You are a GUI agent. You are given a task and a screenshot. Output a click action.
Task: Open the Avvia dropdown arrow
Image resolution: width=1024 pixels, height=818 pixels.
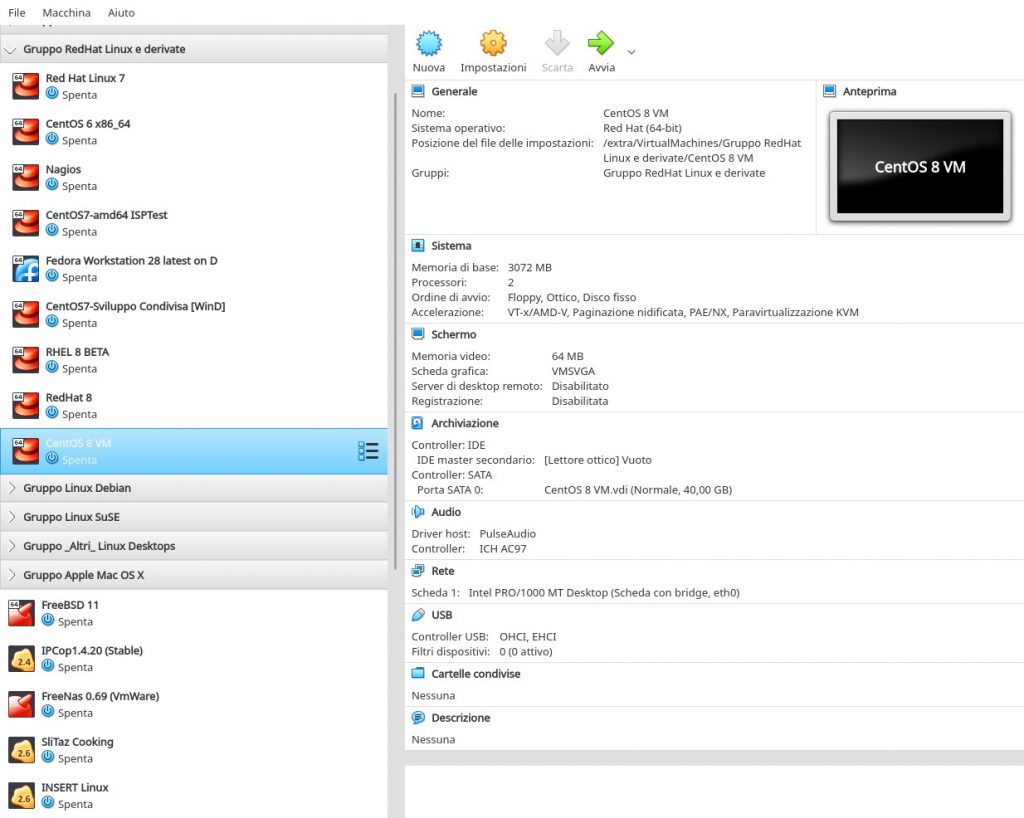pyautogui.click(x=631, y=52)
